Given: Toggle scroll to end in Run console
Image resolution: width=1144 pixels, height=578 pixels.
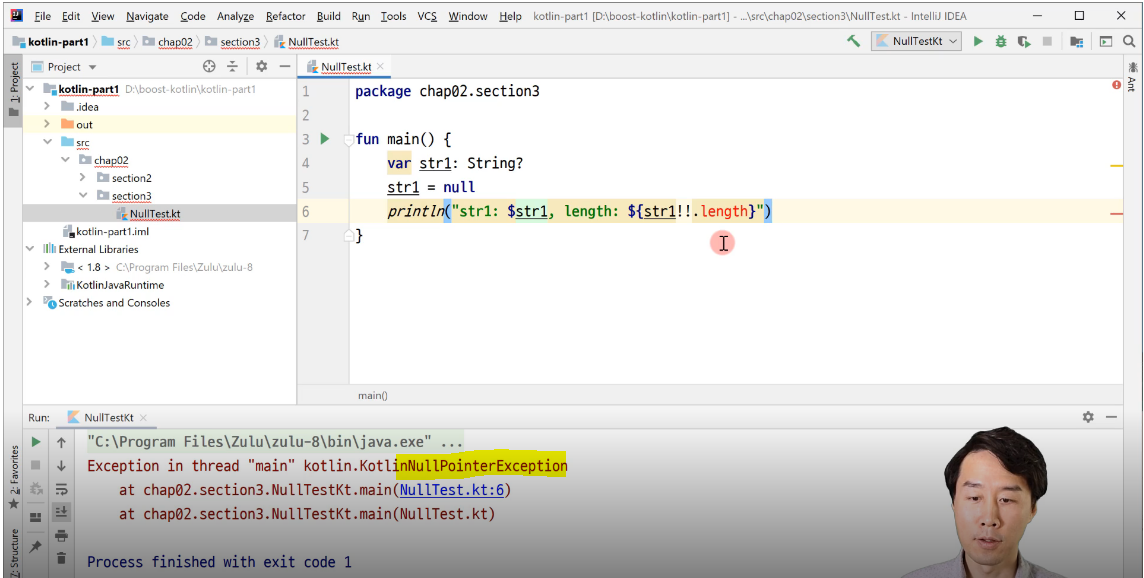Looking at the screenshot, I should click(61, 512).
